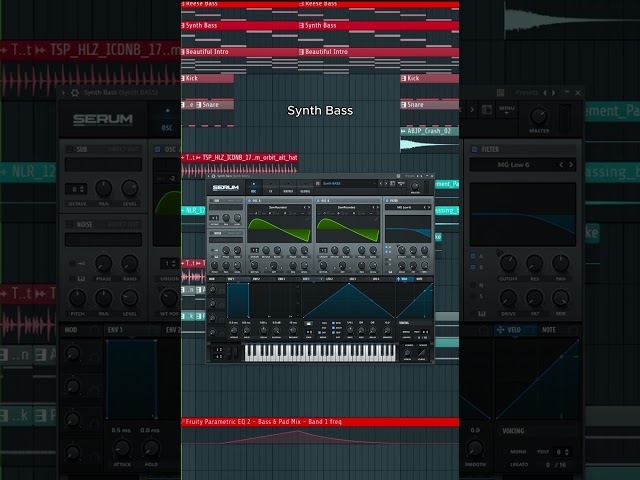Viewport: 640px width, 480px height.
Task: Toggle the NOISE oscillator on
Action: pos(211,233)
